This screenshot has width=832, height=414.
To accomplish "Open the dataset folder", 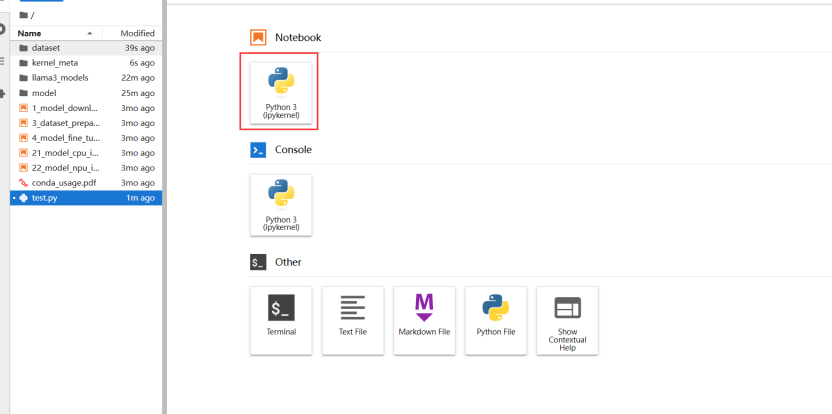I will point(86,48).
